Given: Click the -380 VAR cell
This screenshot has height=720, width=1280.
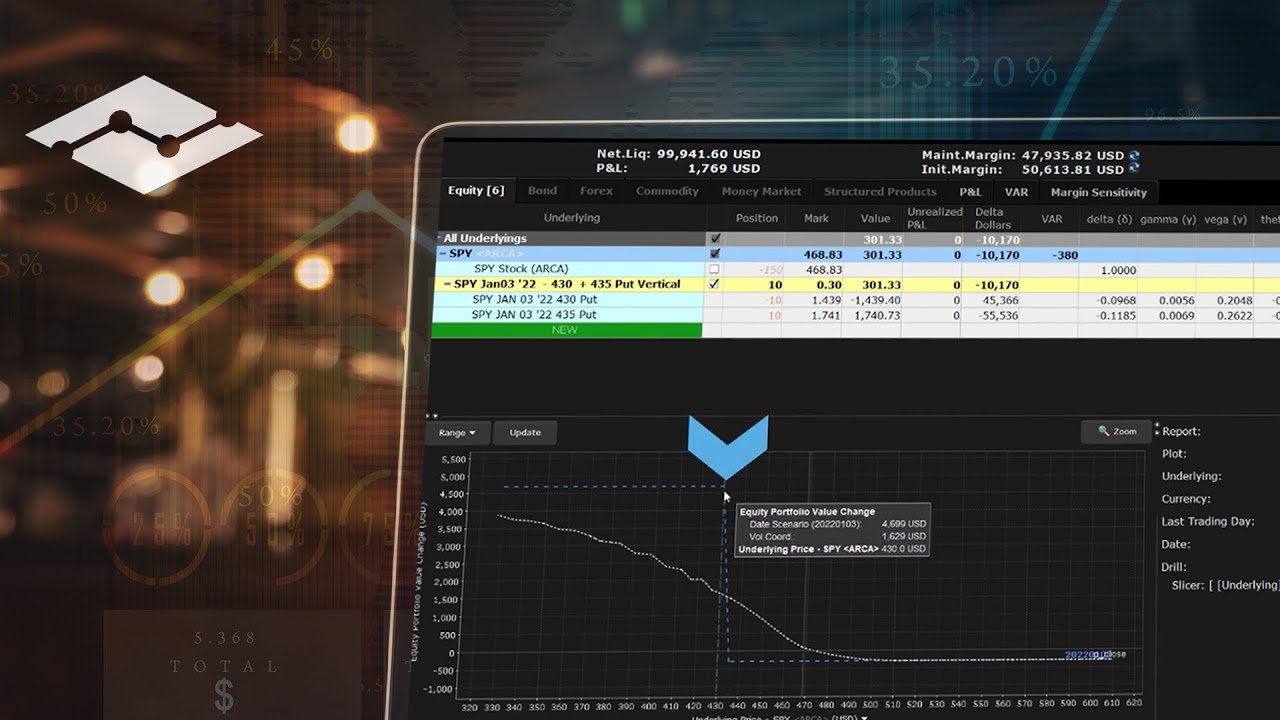Looking at the screenshot, I should tap(1066, 255).
